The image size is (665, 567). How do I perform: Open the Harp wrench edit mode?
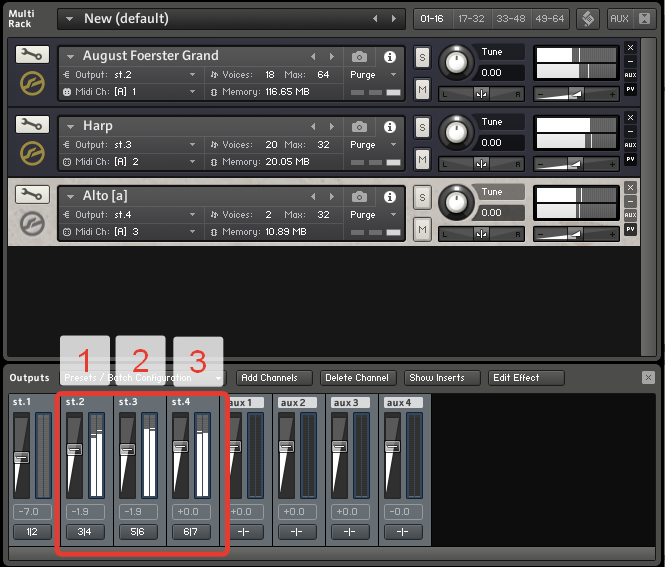[x=32, y=124]
